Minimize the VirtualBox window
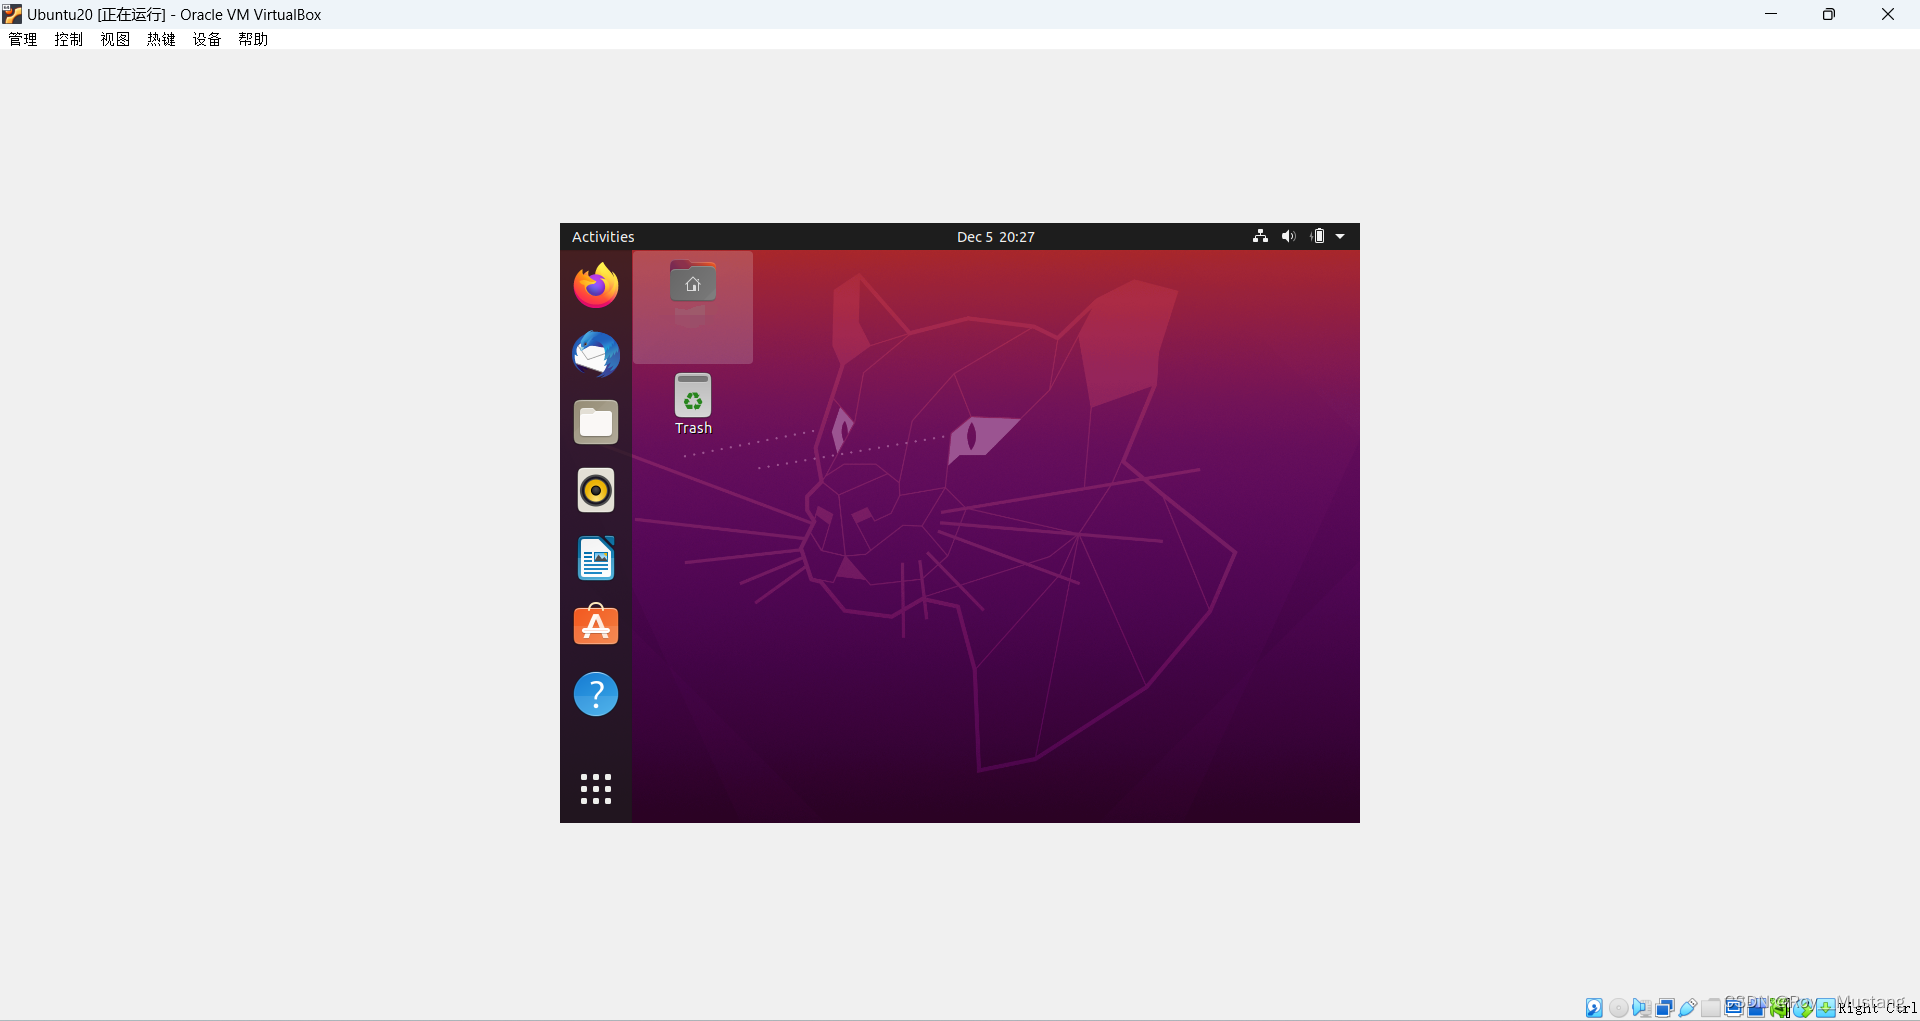The height and width of the screenshot is (1021, 1920). (1771, 14)
